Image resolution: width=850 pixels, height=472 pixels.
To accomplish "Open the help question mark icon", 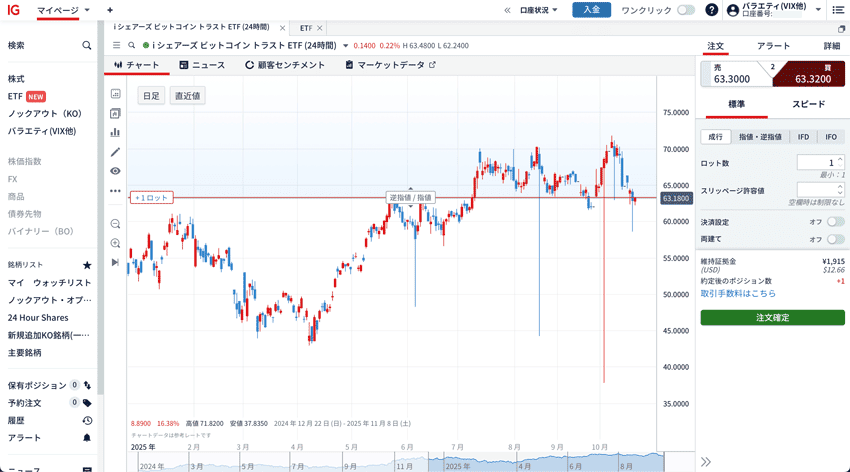I will (711, 10).
